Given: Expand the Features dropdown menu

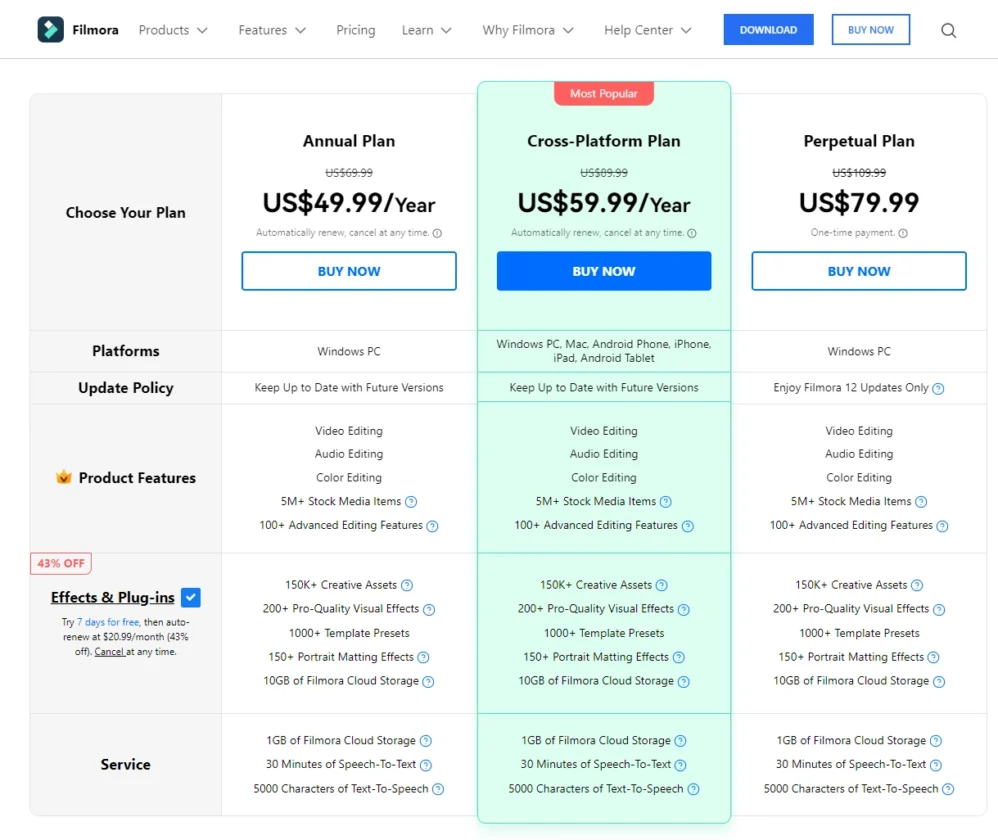Looking at the screenshot, I should (272, 30).
